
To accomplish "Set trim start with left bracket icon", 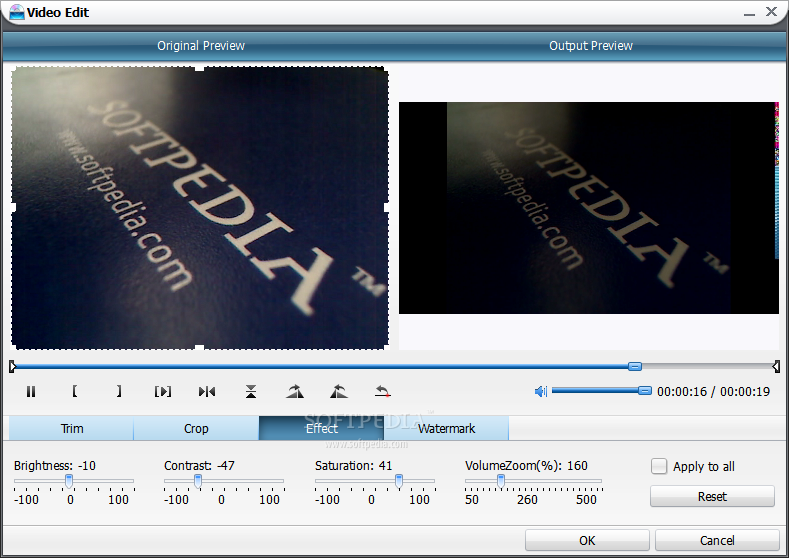I will pos(74,391).
